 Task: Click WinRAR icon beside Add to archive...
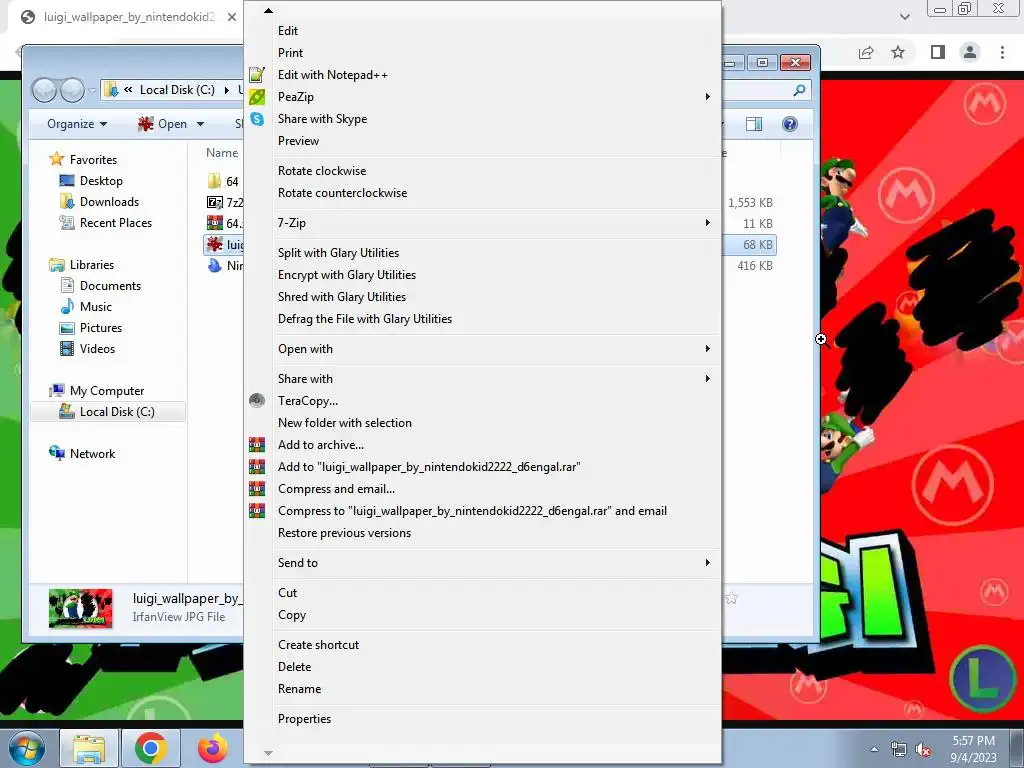click(x=257, y=445)
